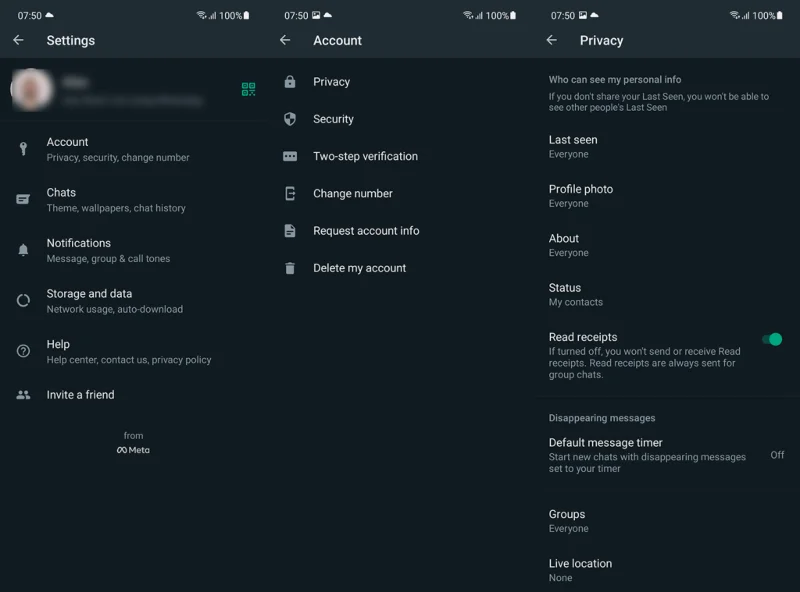Tap 'Privacy, security, change number' subtitle
The width and height of the screenshot is (800, 592).
(x=118, y=158)
